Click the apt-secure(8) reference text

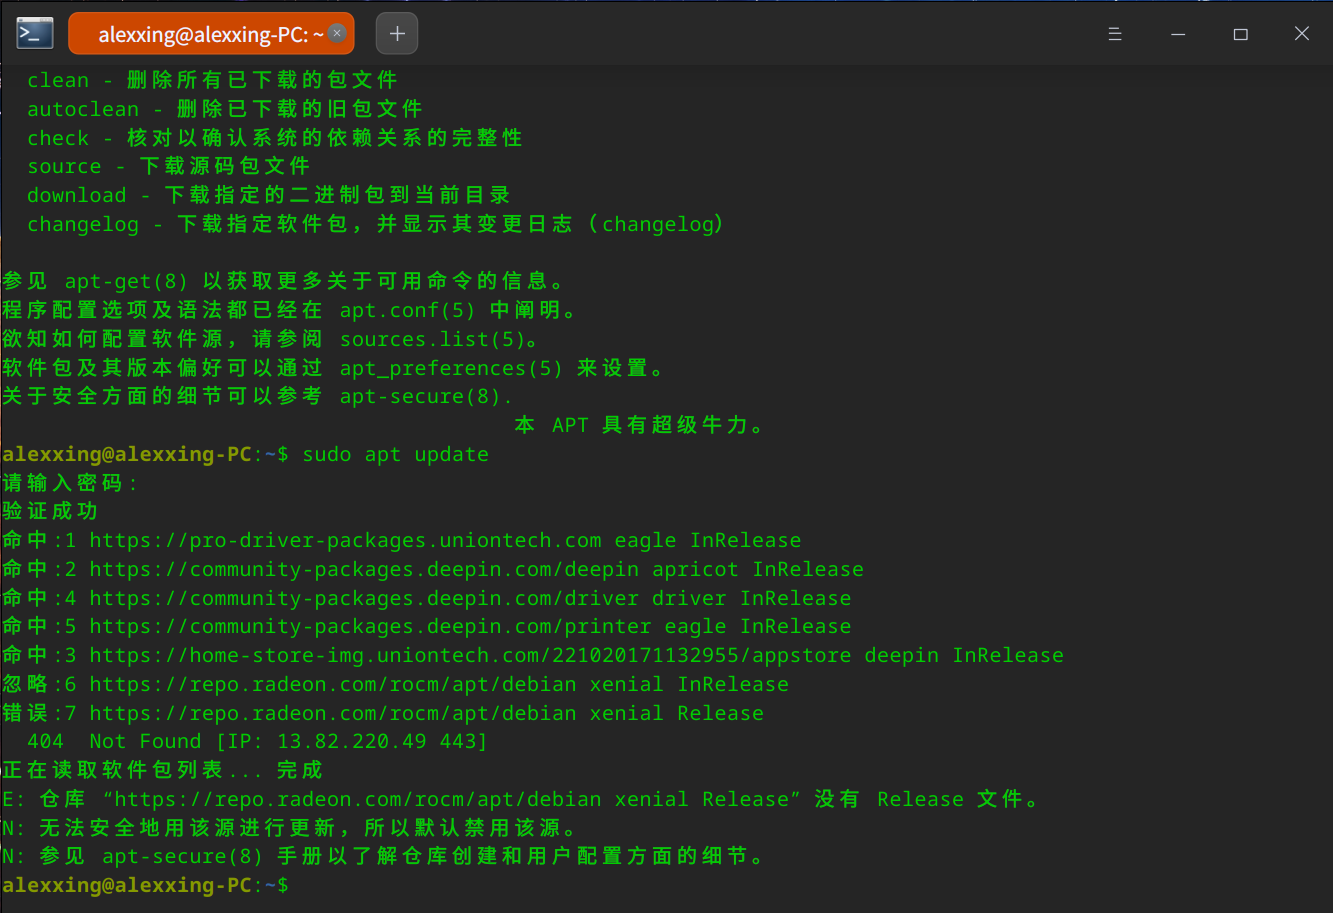[423, 396]
